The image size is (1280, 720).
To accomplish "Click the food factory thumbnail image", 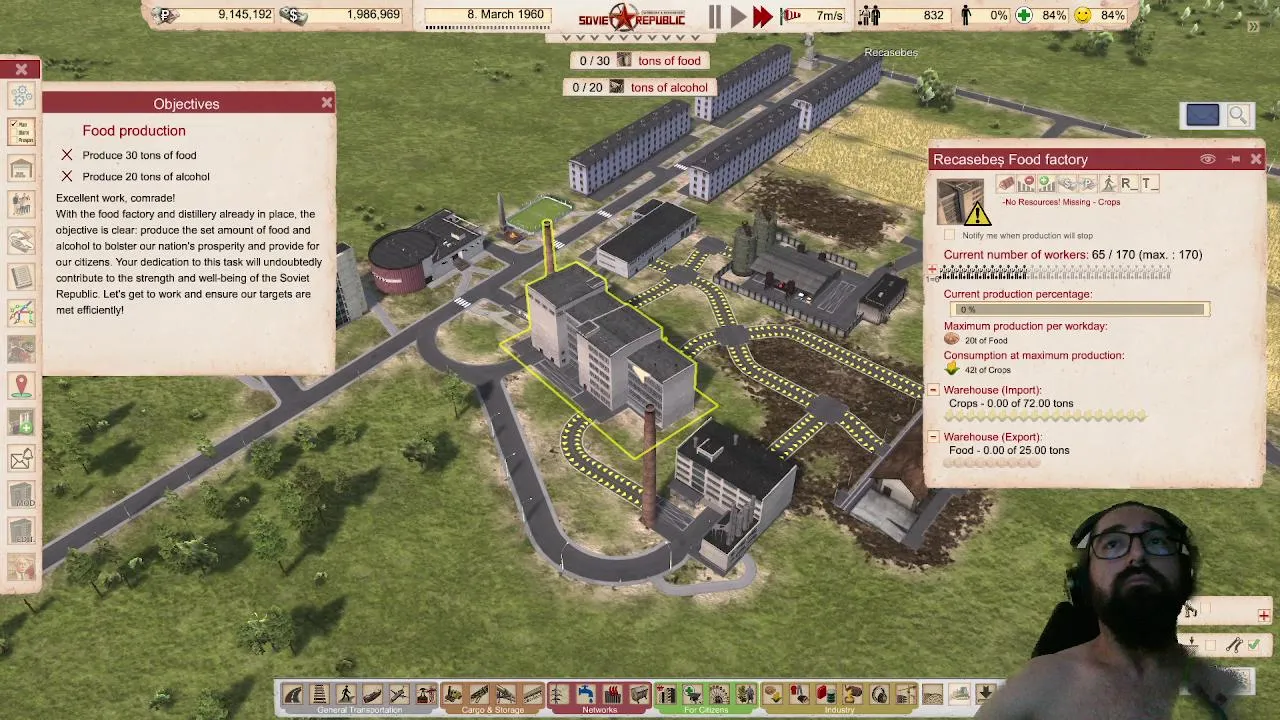I will coord(960,201).
